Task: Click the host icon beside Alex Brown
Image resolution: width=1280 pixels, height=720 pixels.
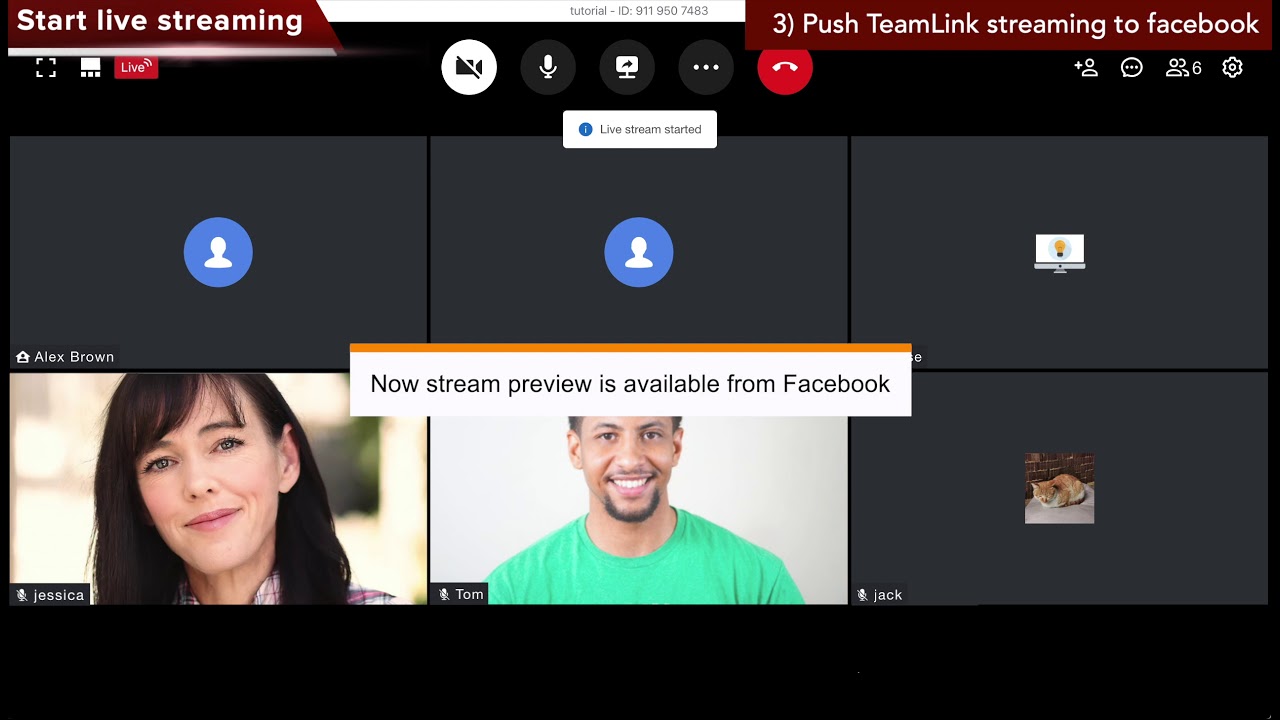Action: point(23,357)
